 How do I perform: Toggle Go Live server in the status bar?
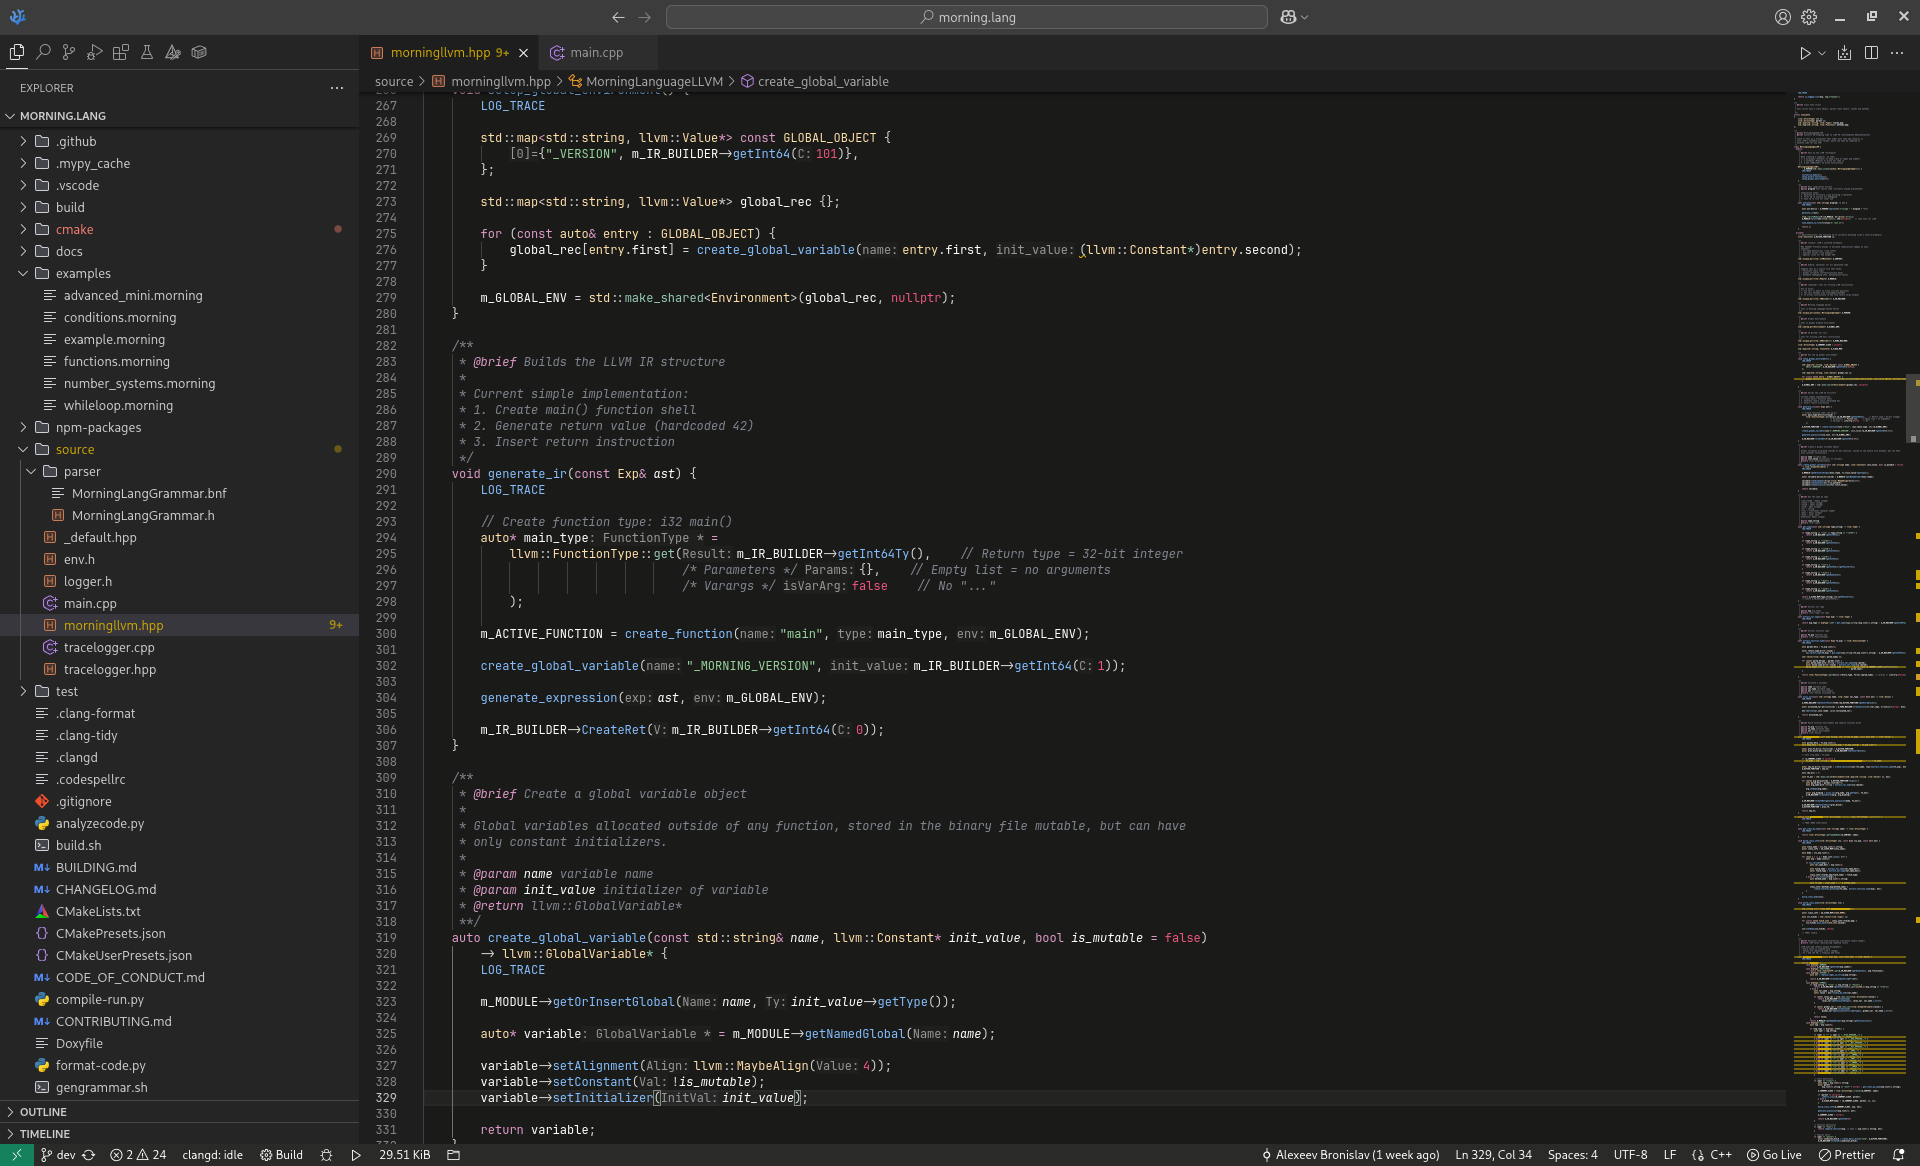click(1774, 1155)
